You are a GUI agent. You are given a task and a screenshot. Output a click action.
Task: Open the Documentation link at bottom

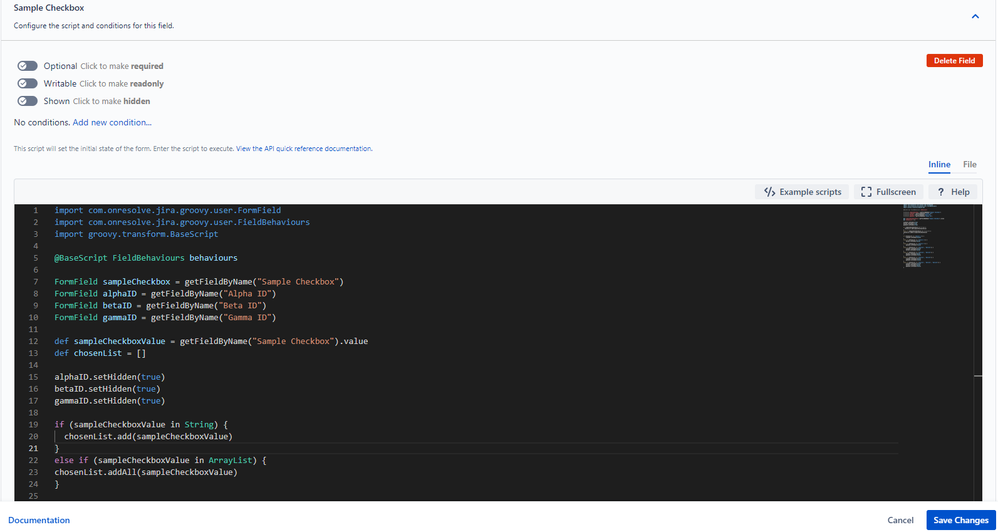click(39, 521)
